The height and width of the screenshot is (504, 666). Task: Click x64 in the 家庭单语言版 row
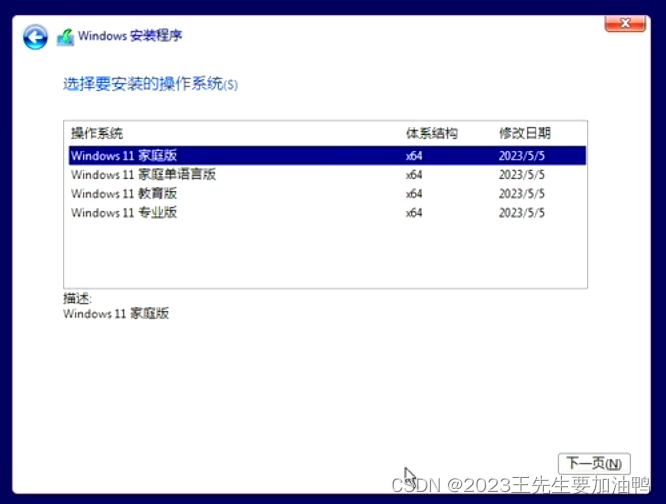click(x=414, y=175)
